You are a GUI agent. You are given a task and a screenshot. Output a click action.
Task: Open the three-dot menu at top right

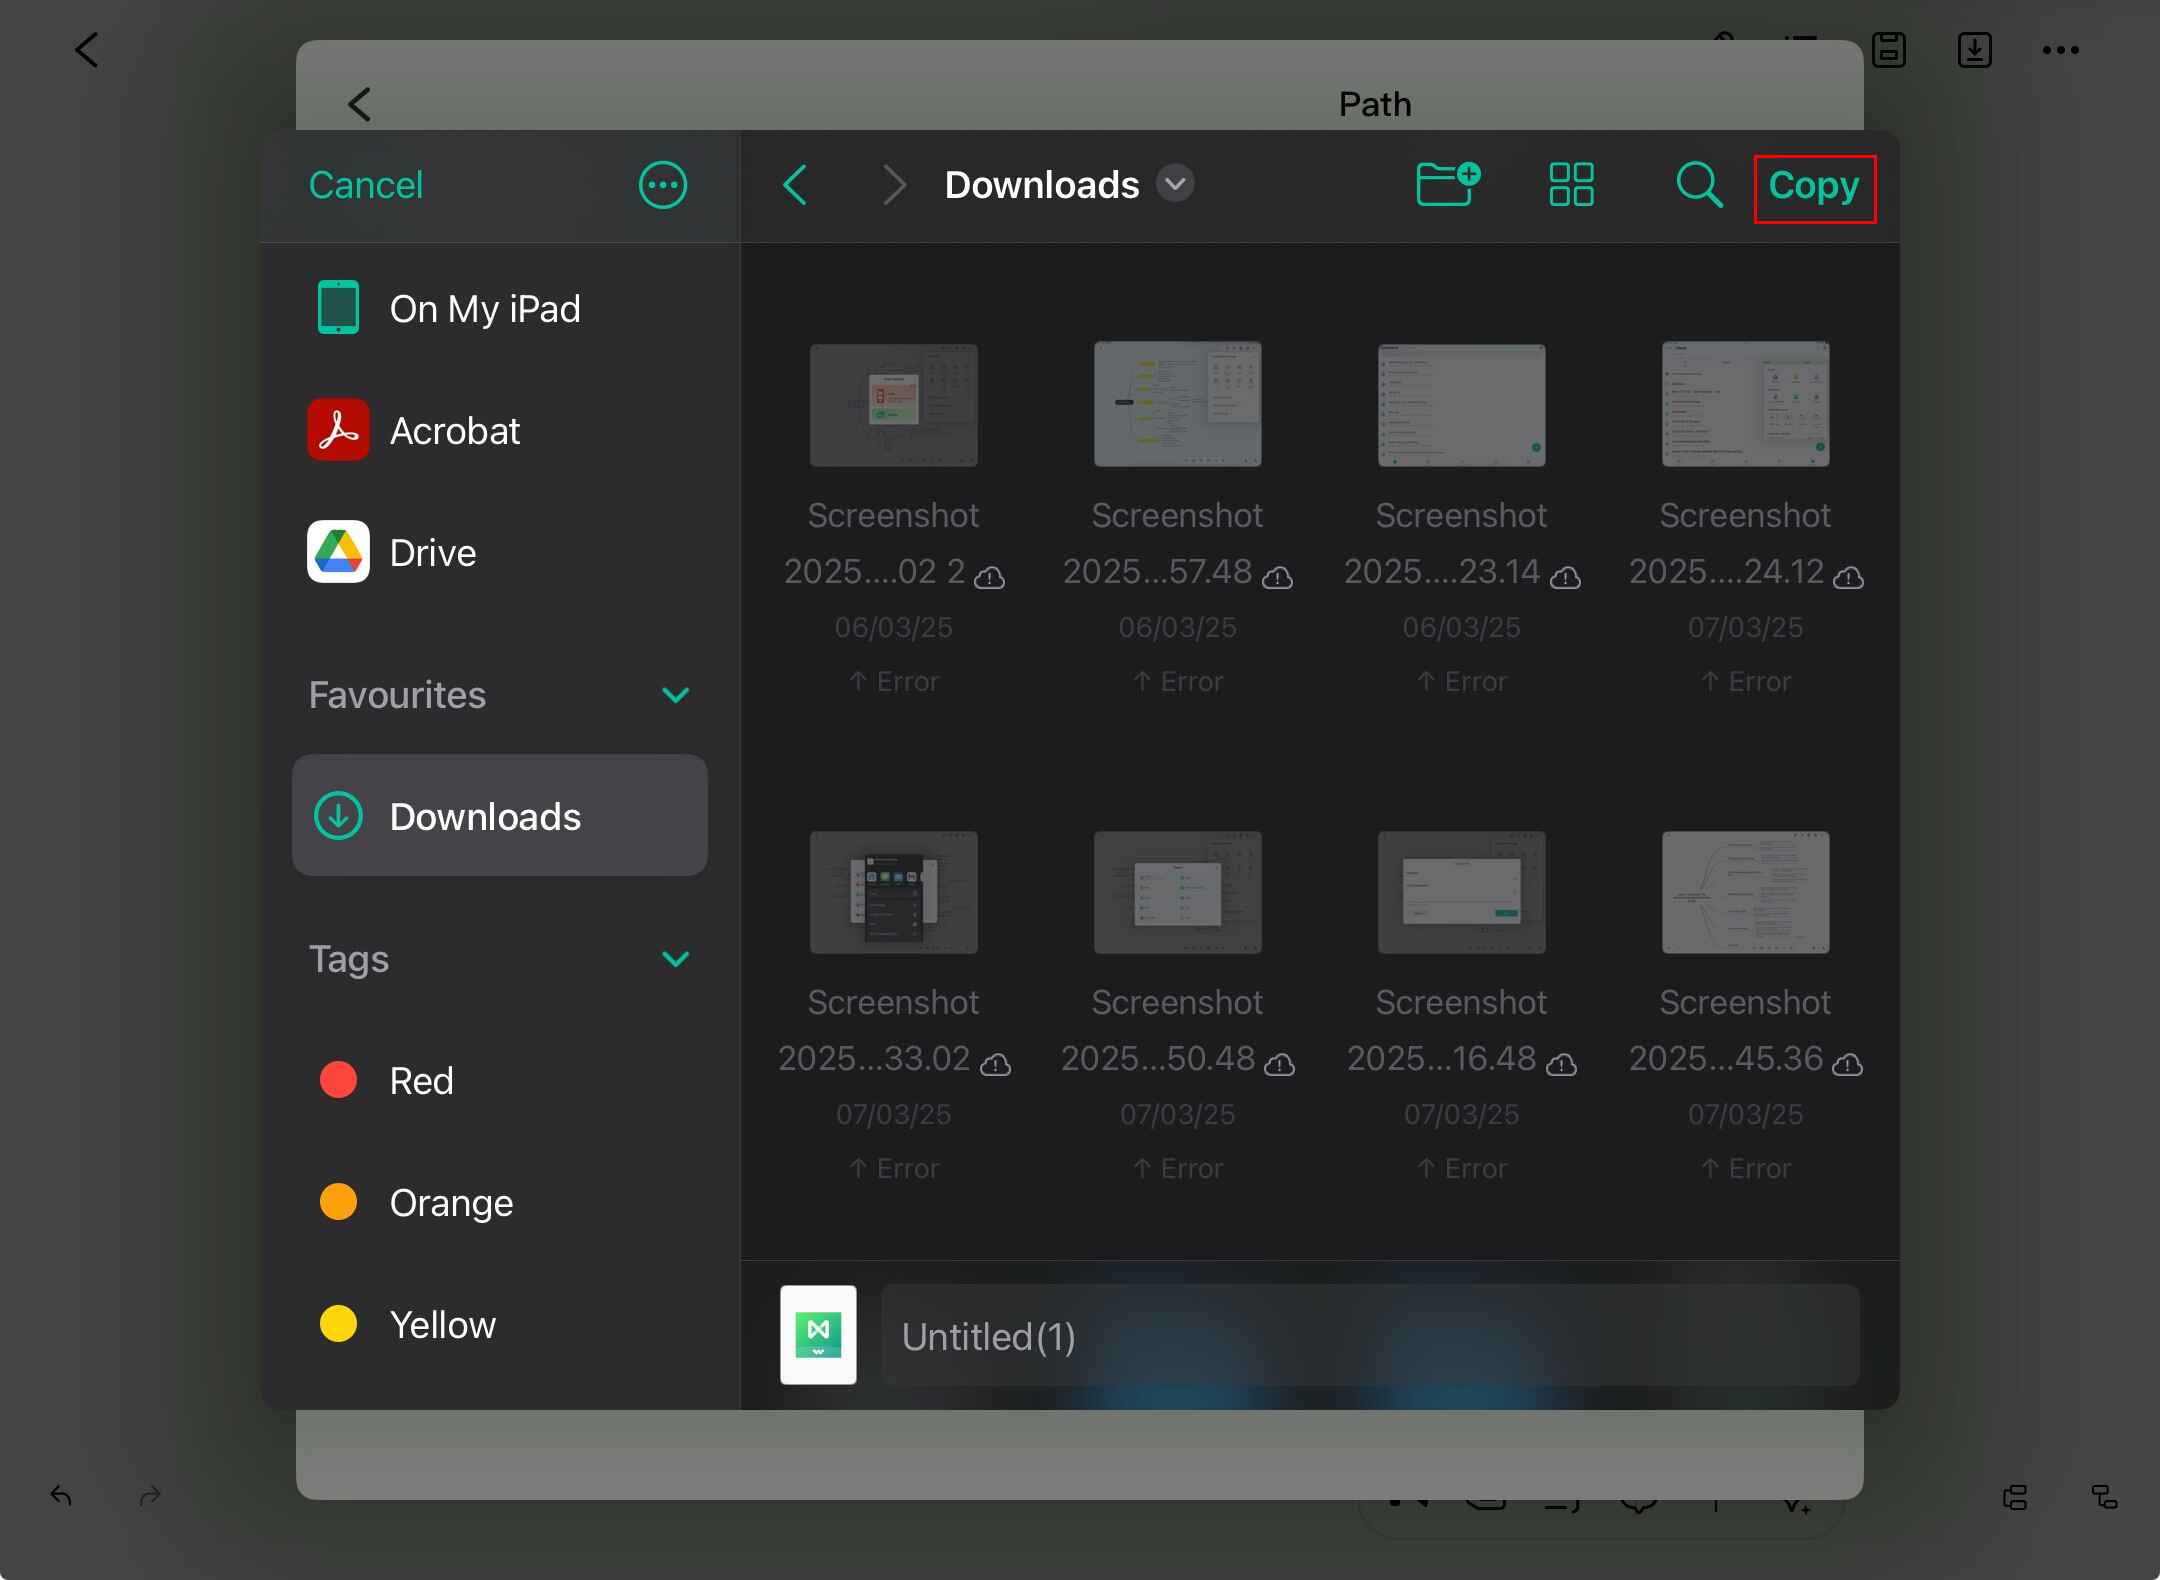click(x=2060, y=50)
